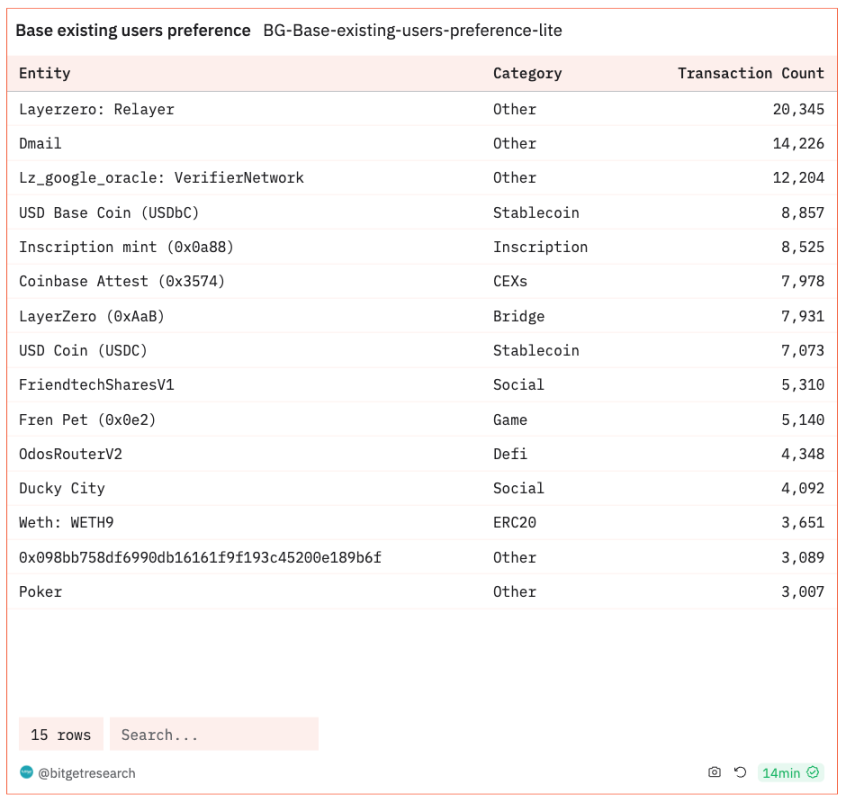Click the refresh query icon
The height and width of the screenshot is (803, 846).
coord(740,772)
